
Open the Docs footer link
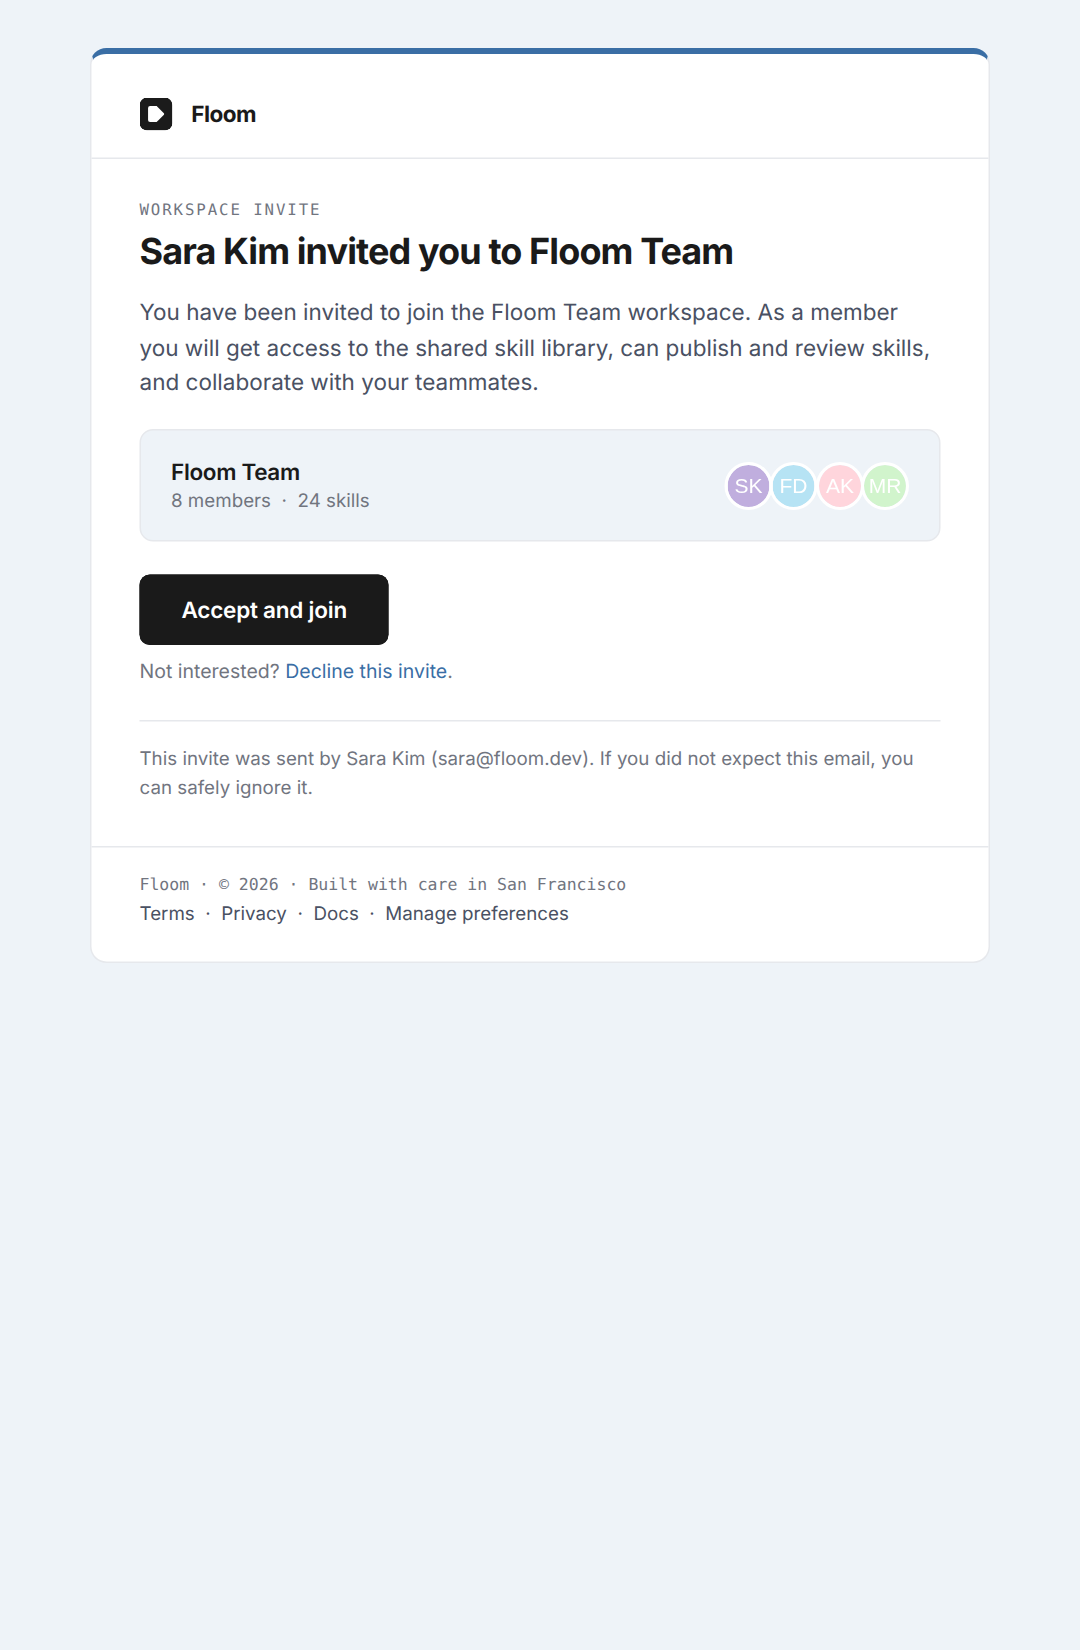tap(336, 914)
